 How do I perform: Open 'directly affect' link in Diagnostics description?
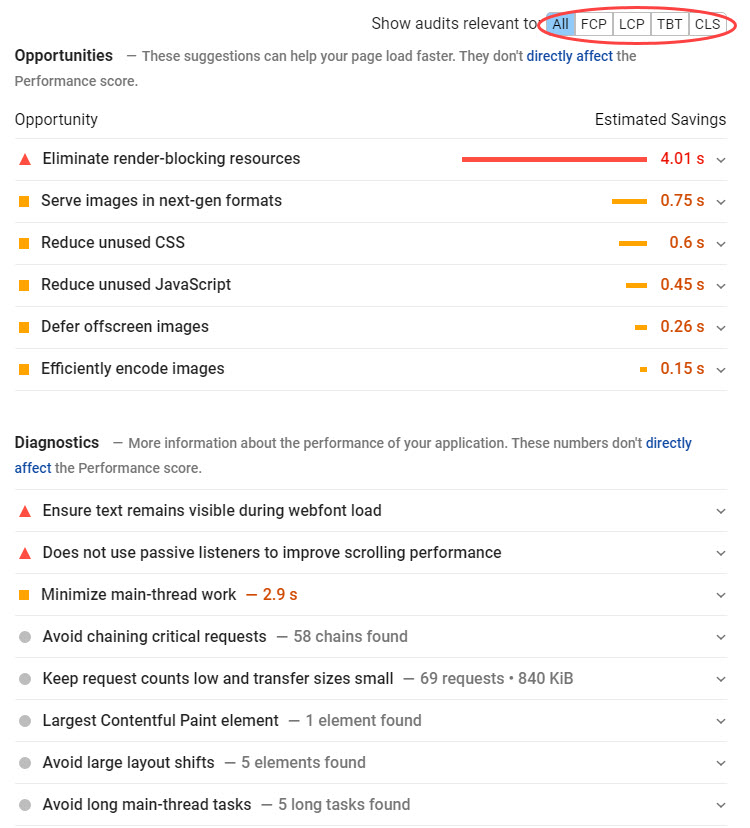pyautogui.click(x=668, y=443)
